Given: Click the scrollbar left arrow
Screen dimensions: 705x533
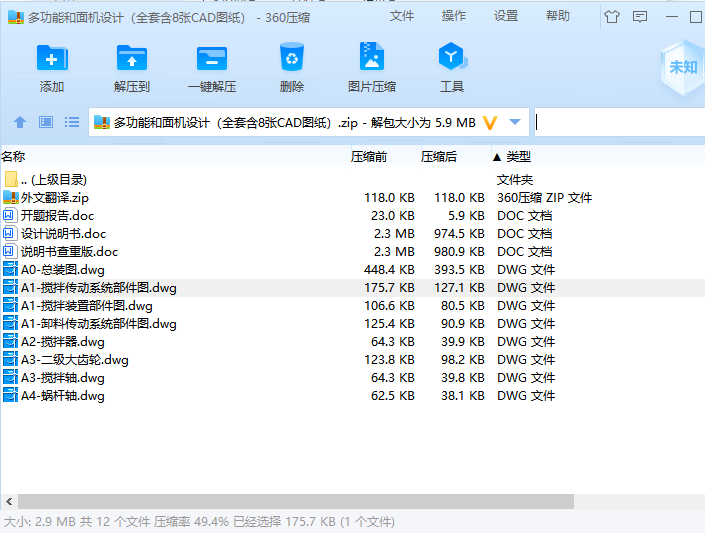Looking at the screenshot, I should click(x=9, y=501).
